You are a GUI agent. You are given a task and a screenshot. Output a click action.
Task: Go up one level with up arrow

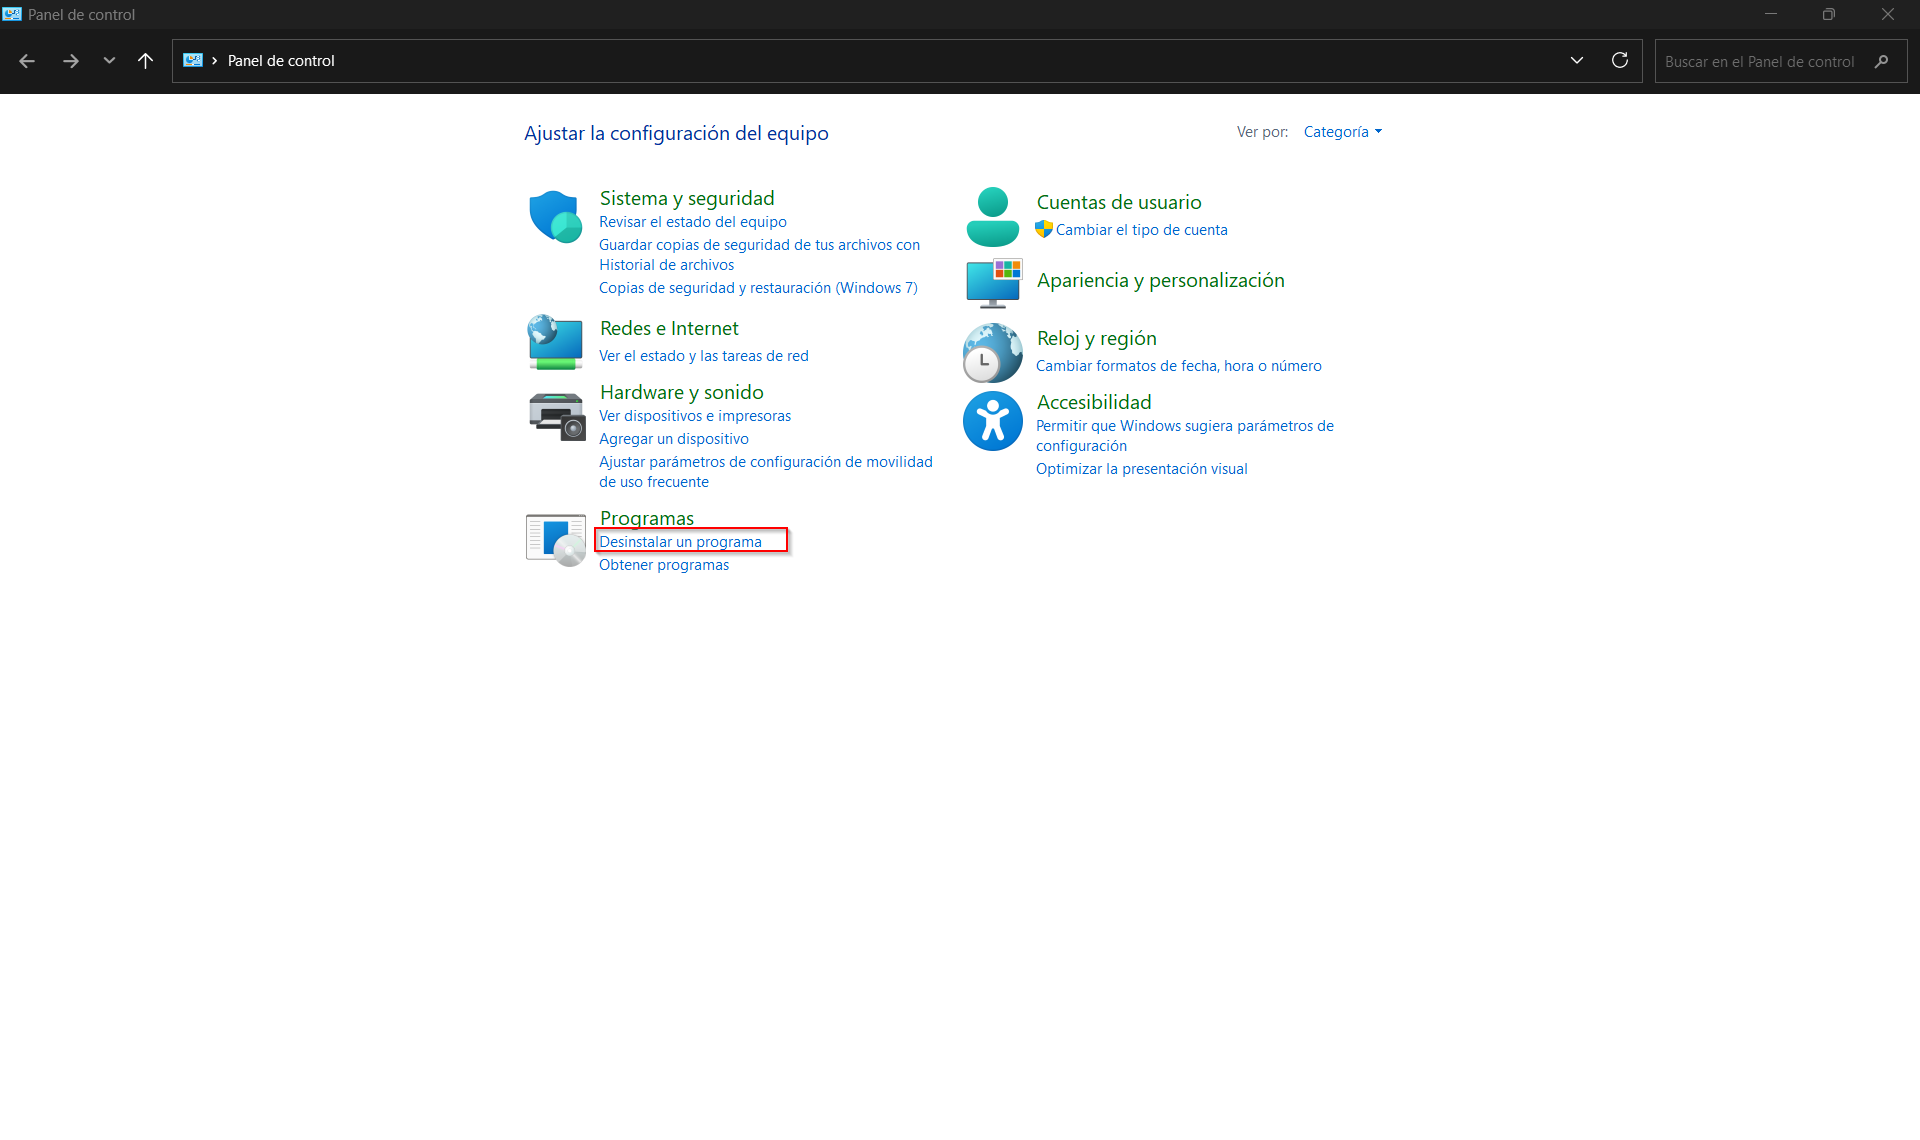[145, 61]
